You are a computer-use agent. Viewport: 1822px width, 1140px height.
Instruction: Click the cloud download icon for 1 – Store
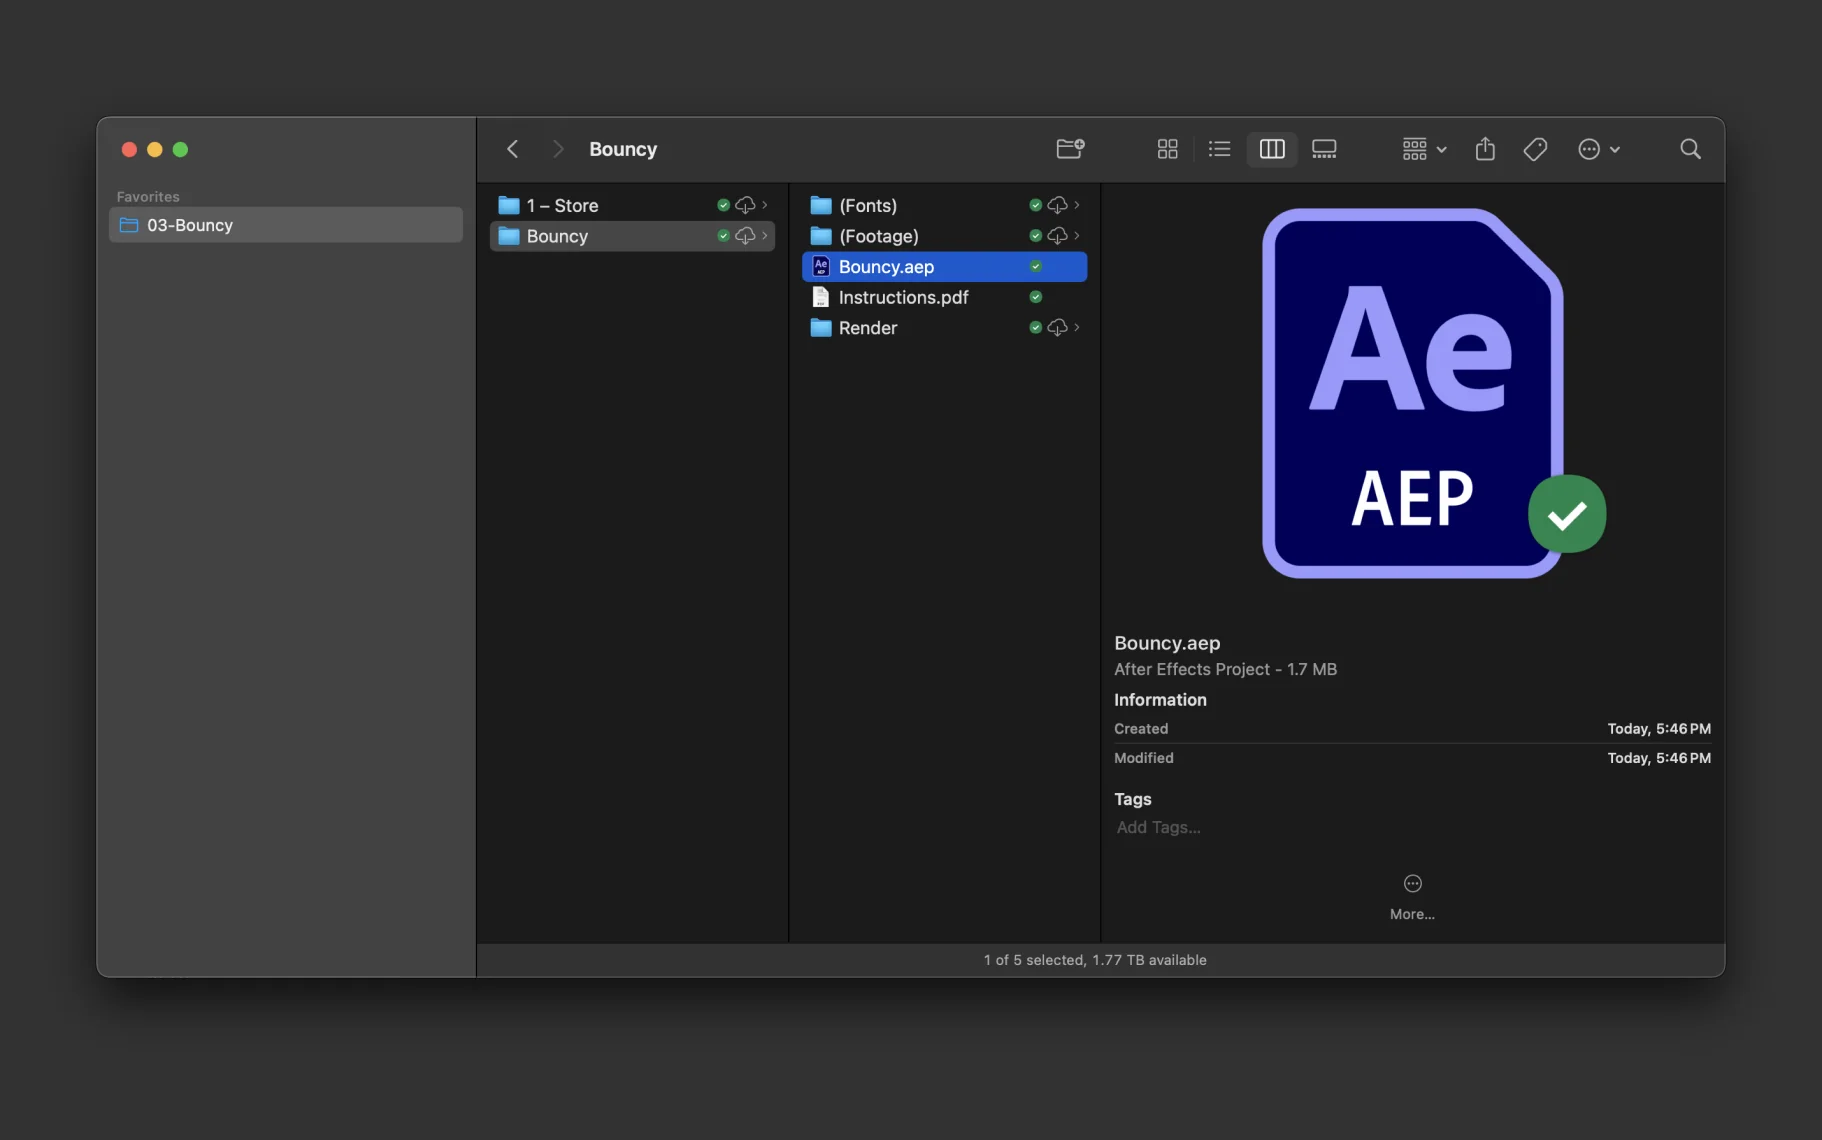click(x=745, y=205)
